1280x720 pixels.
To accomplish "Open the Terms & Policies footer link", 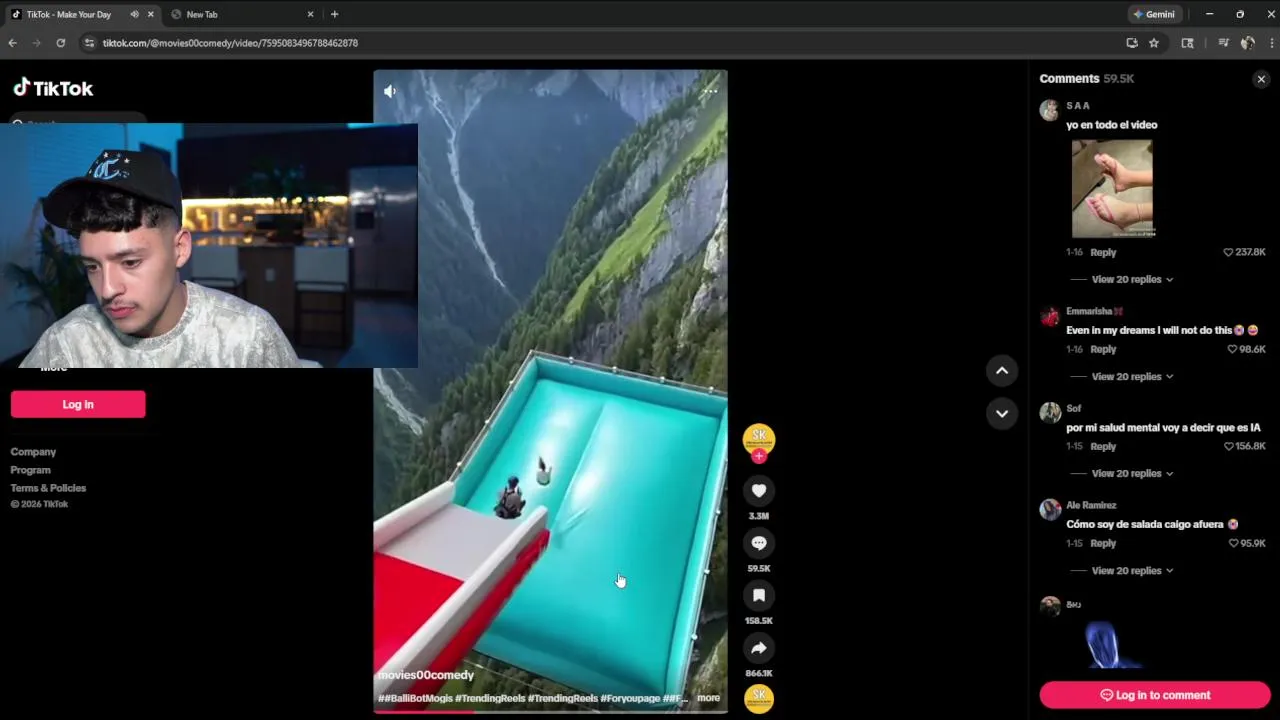I will pyautogui.click(x=48, y=488).
